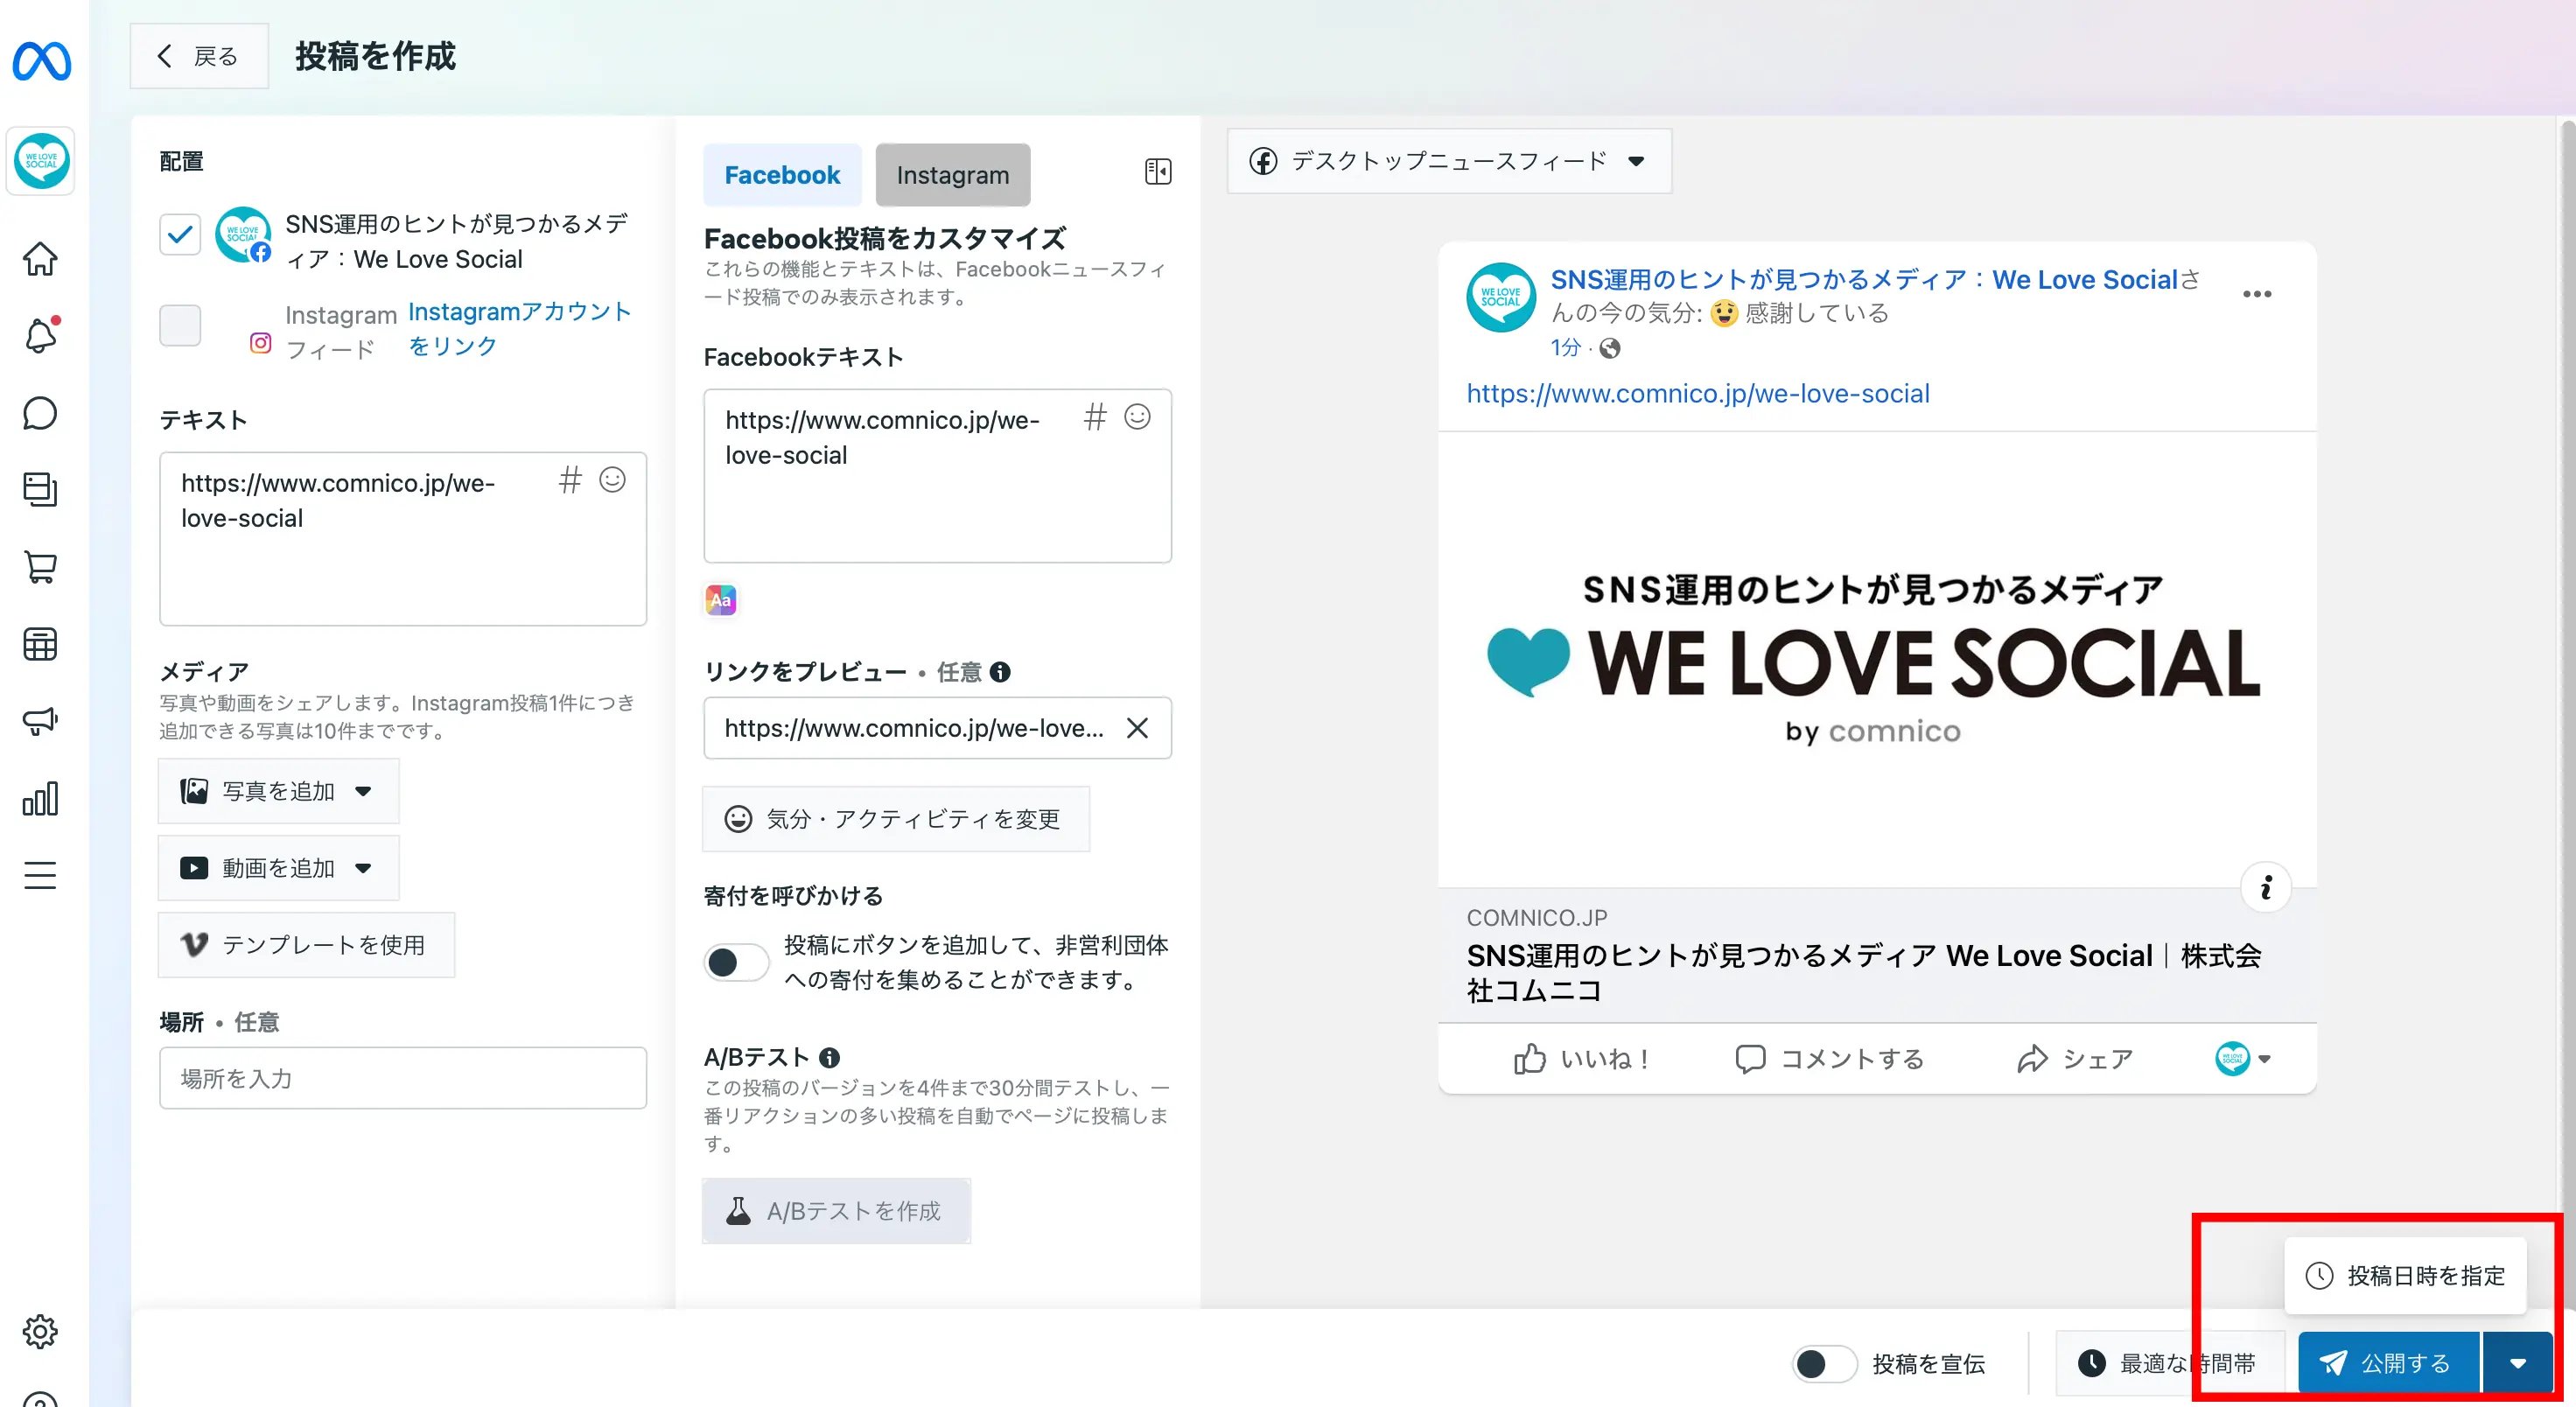Click page name link in post preview

[1864, 280]
